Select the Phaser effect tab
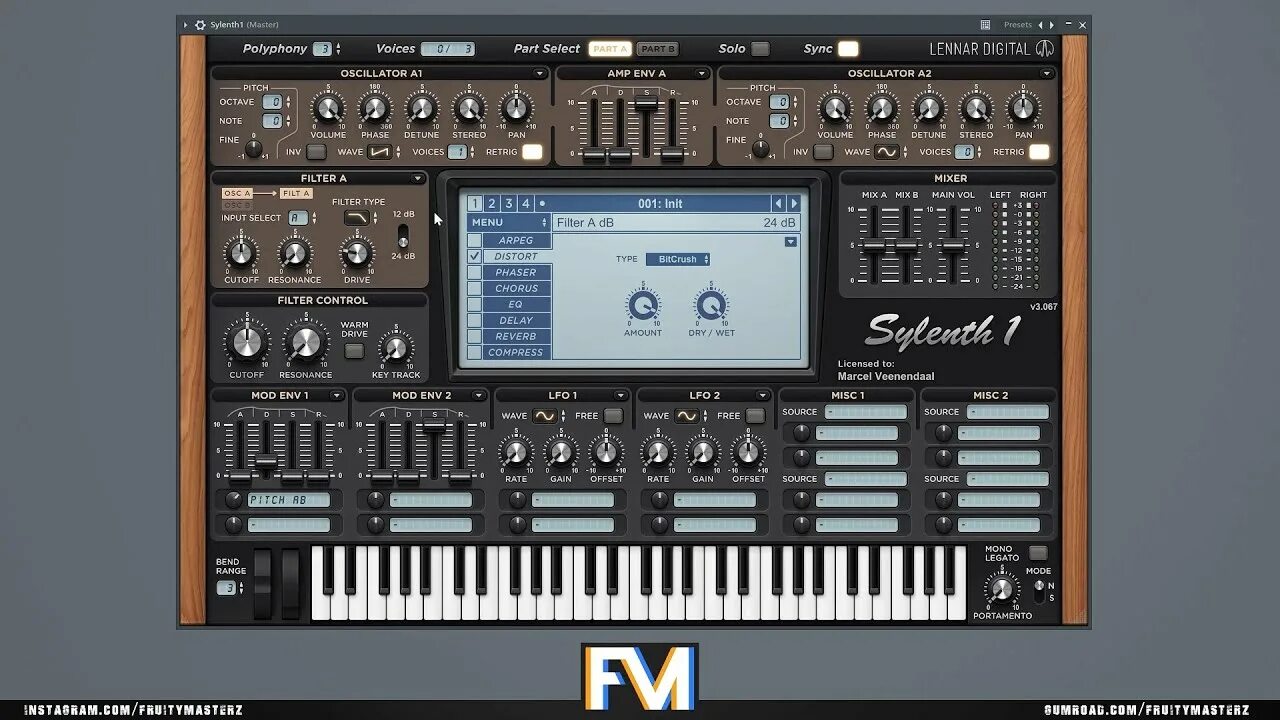Image resolution: width=1280 pixels, height=720 pixels. tap(517, 273)
